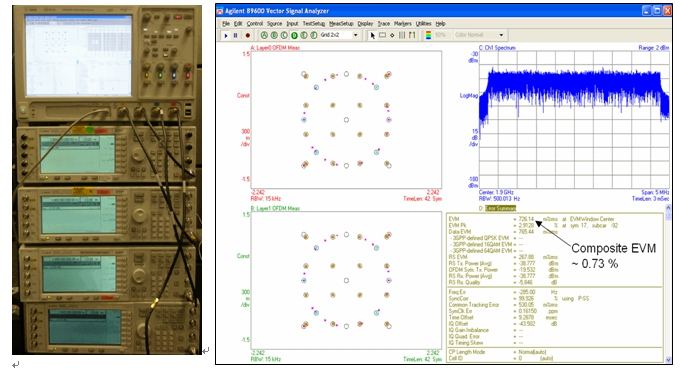691x373 pixels.
Task: Activate trace B toolbar button
Action: click(x=274, y=35)
